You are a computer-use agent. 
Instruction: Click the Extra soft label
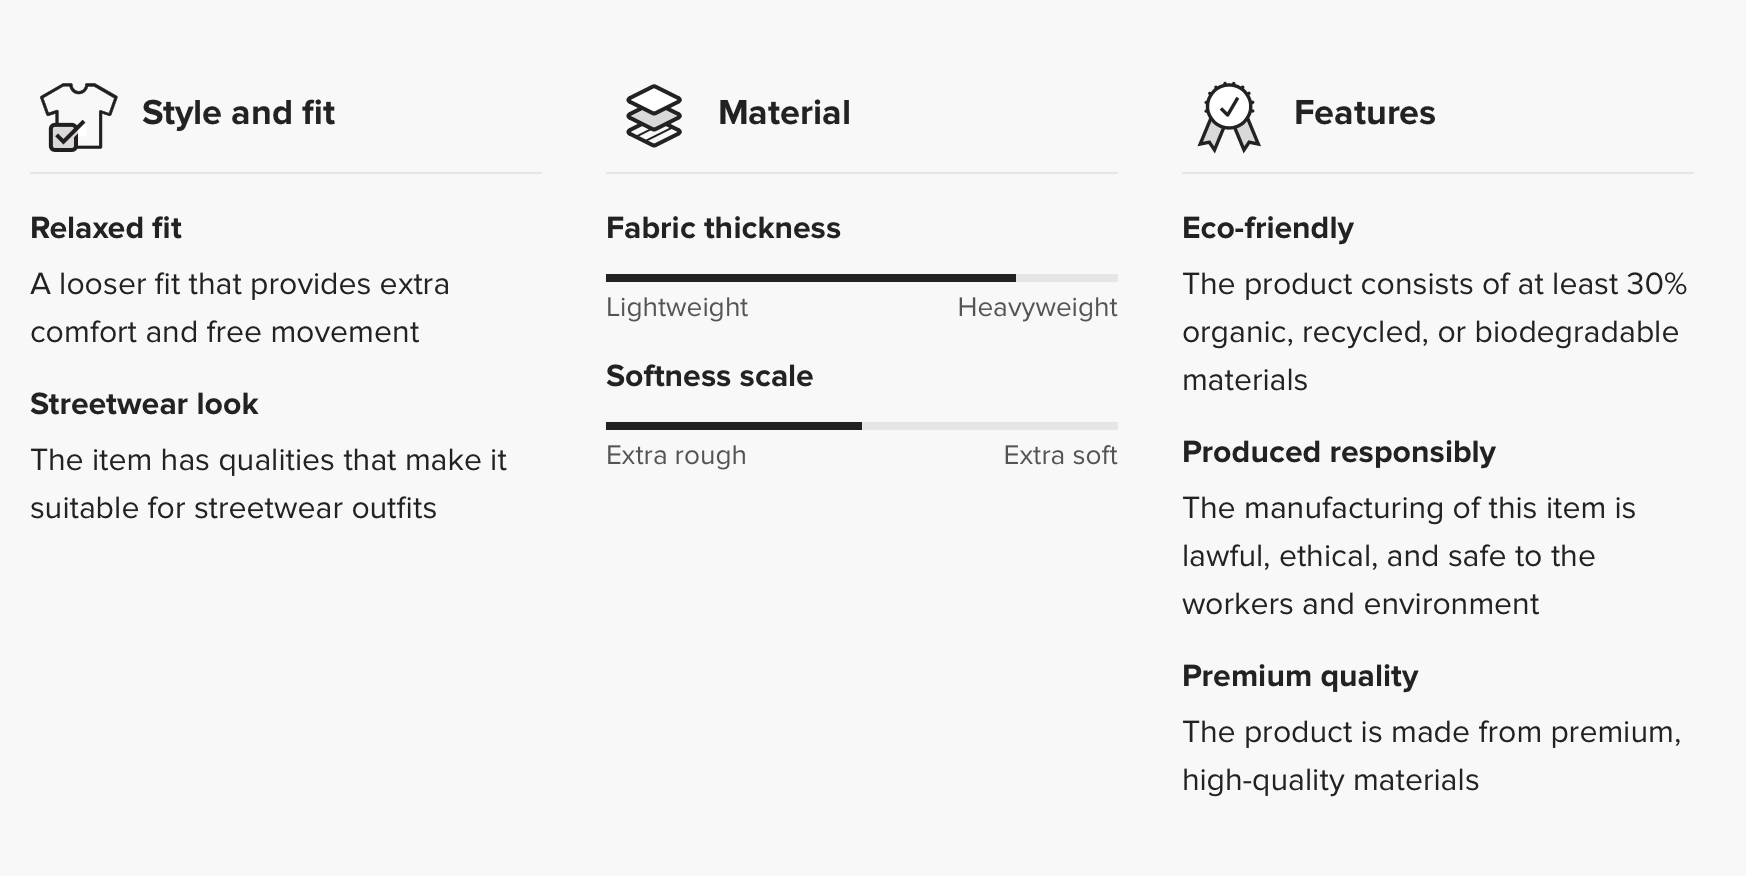click(1060, 456)
